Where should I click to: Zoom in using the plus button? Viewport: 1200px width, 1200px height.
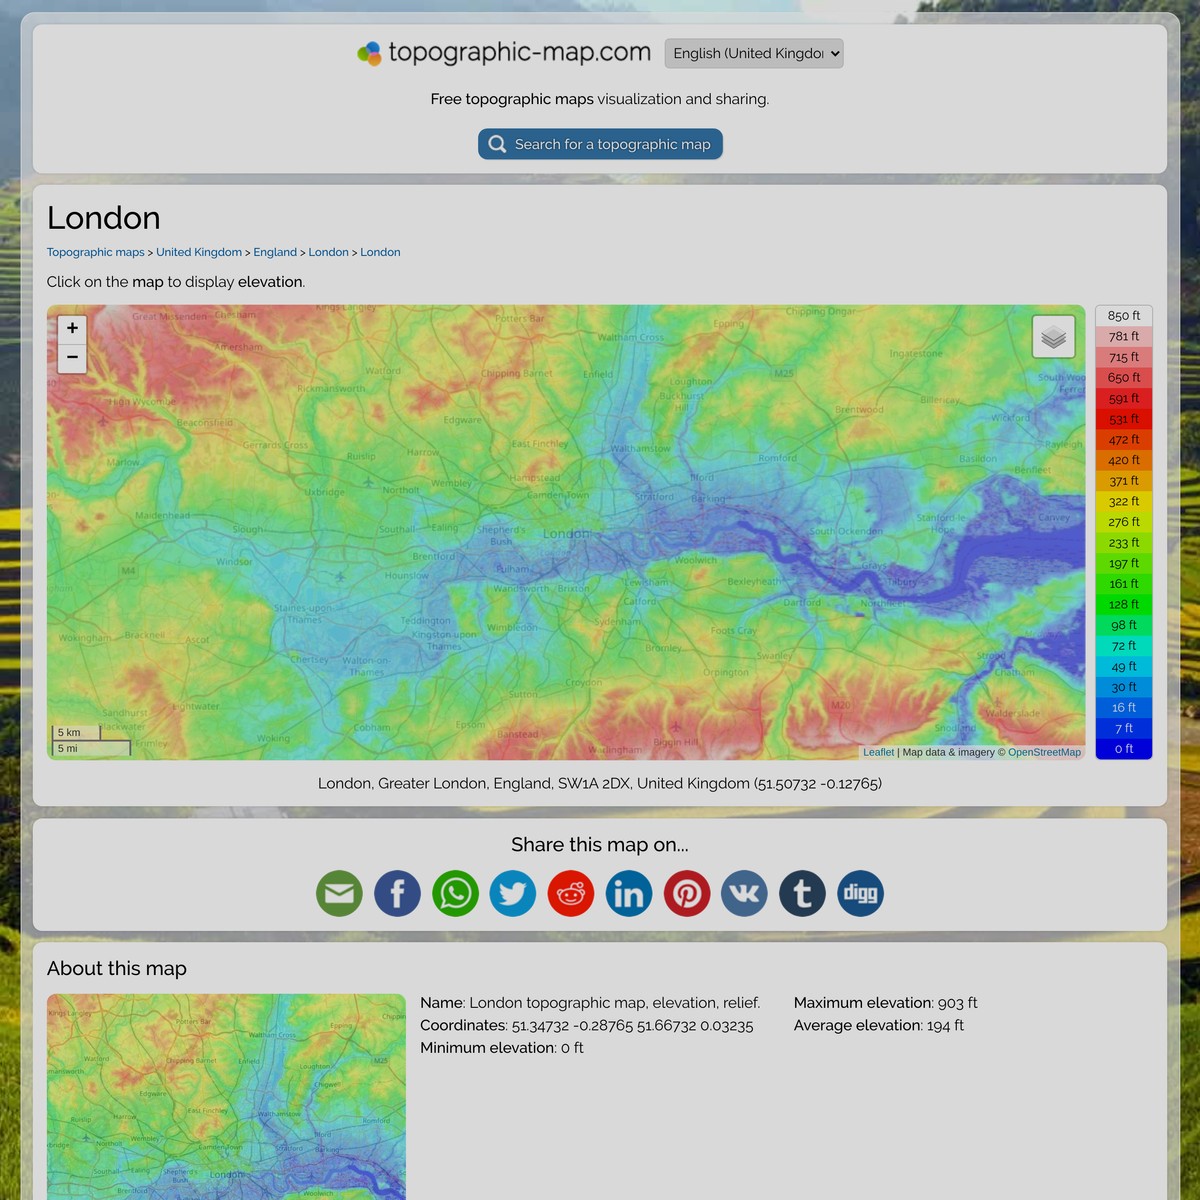[x=71, y=328]
